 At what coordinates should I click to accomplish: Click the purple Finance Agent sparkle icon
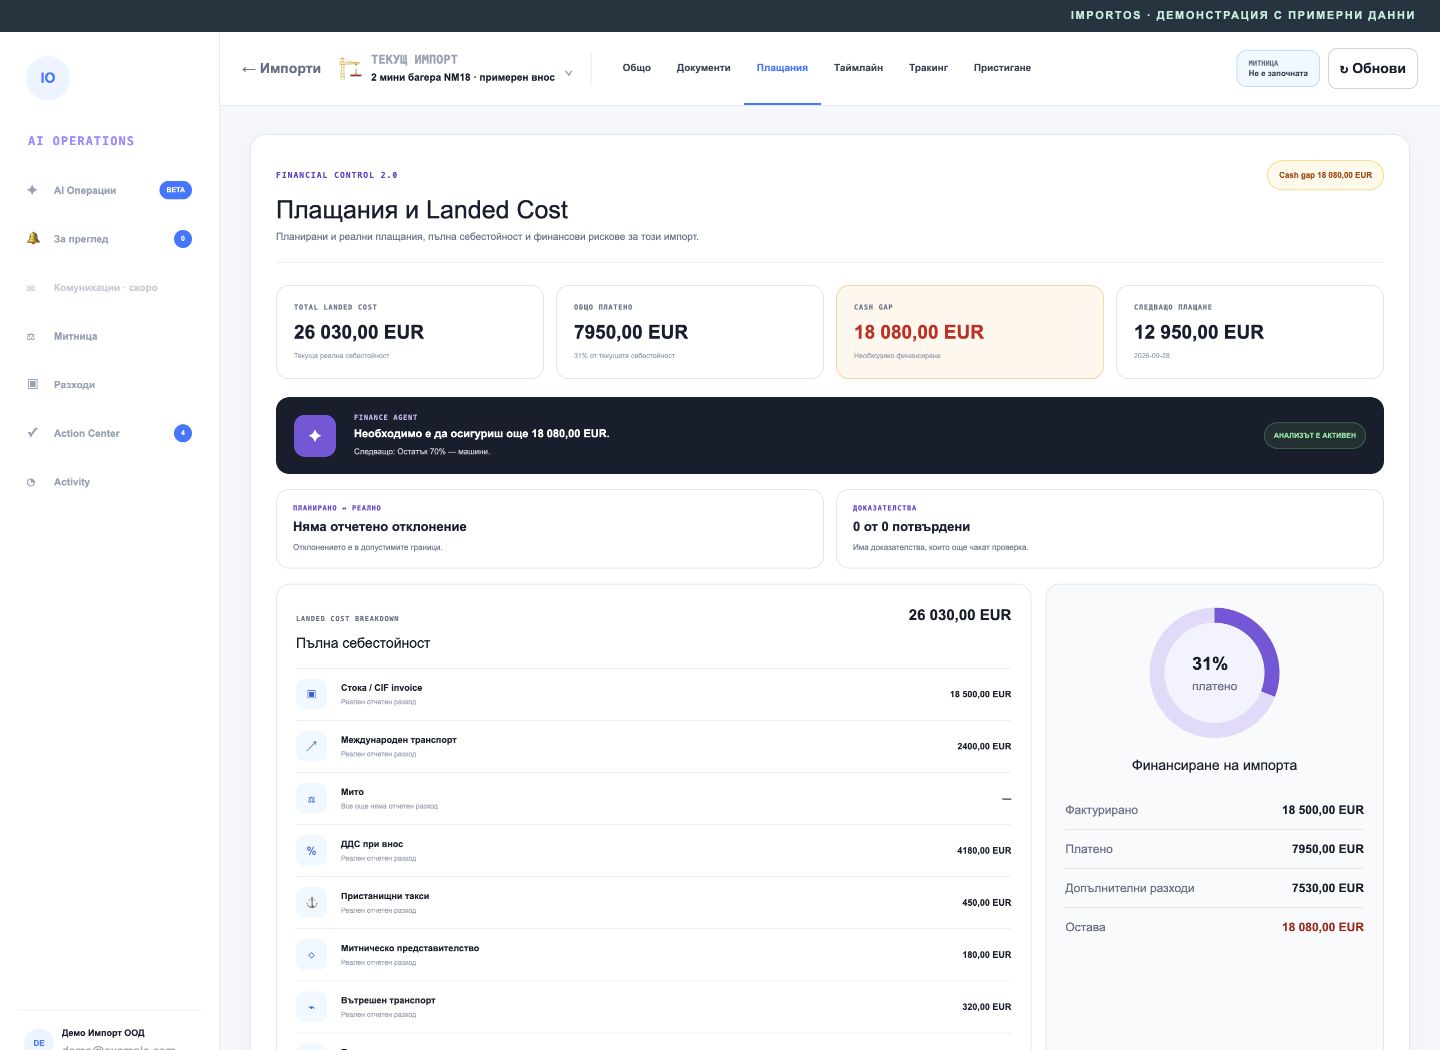point(315,436)
